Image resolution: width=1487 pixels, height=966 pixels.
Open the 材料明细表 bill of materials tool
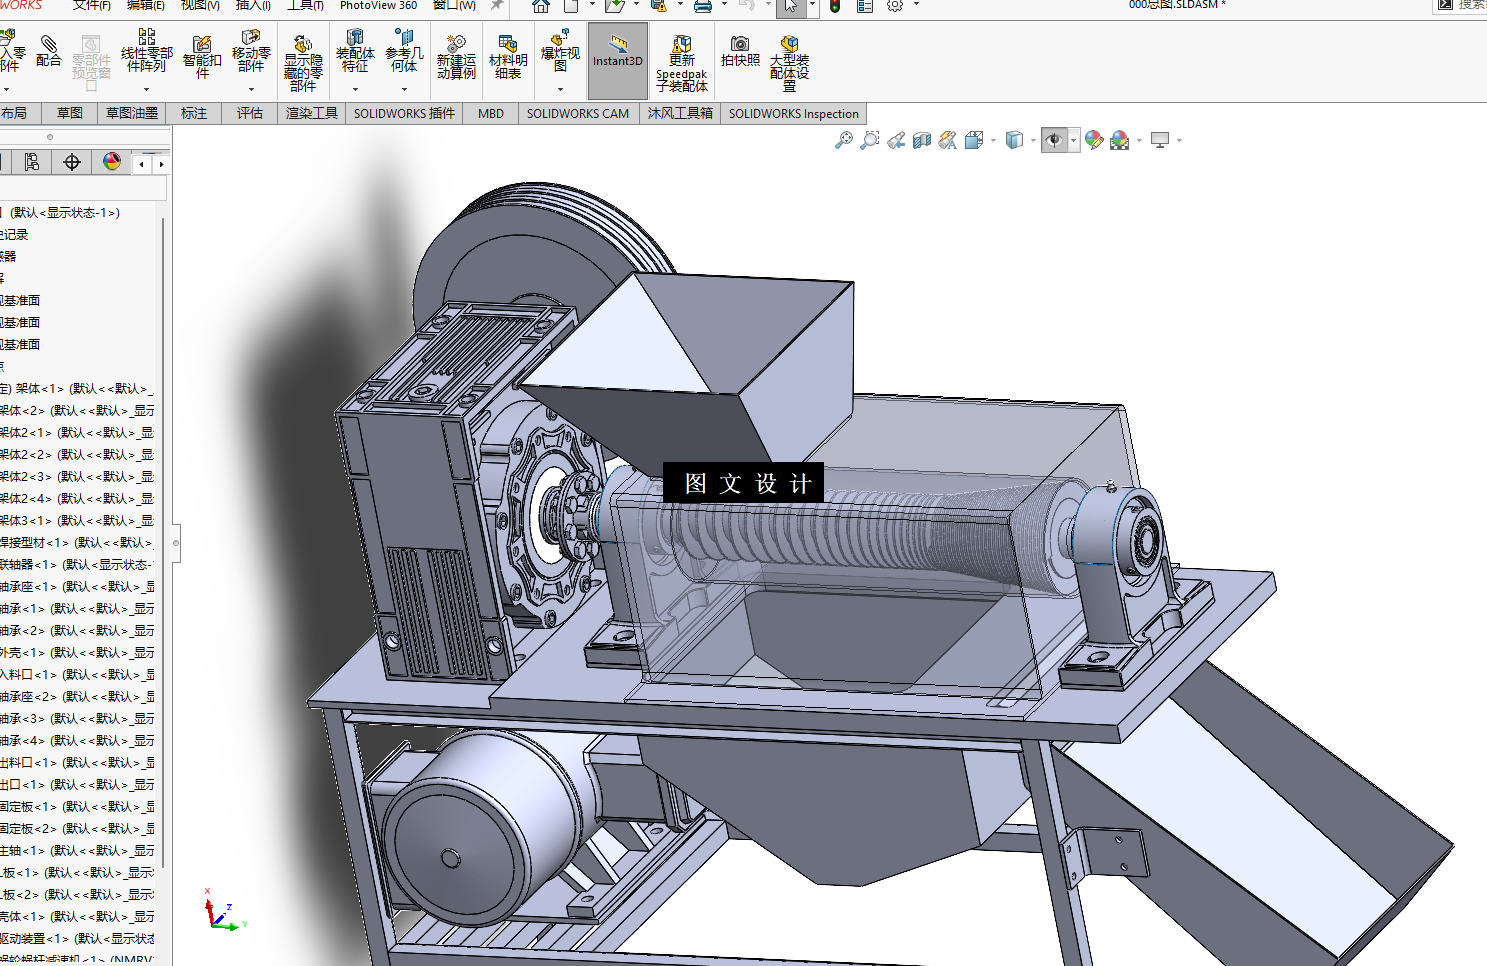(508, 57)
